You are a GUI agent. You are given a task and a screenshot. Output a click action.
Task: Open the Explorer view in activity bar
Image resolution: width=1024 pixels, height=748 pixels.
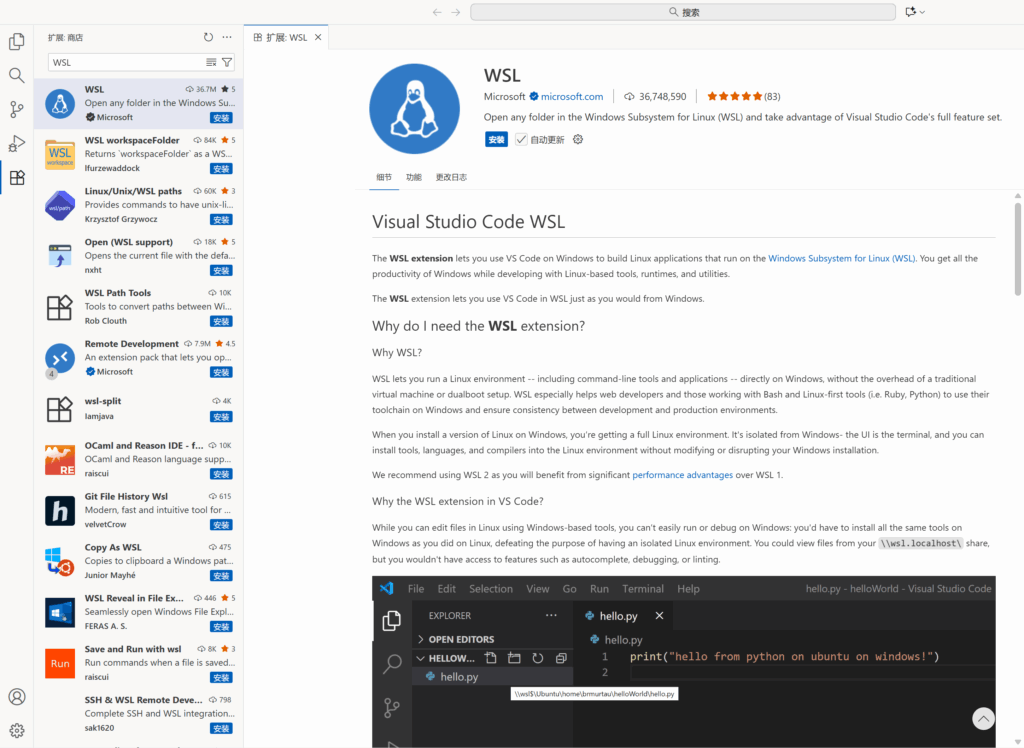point(16,42)
